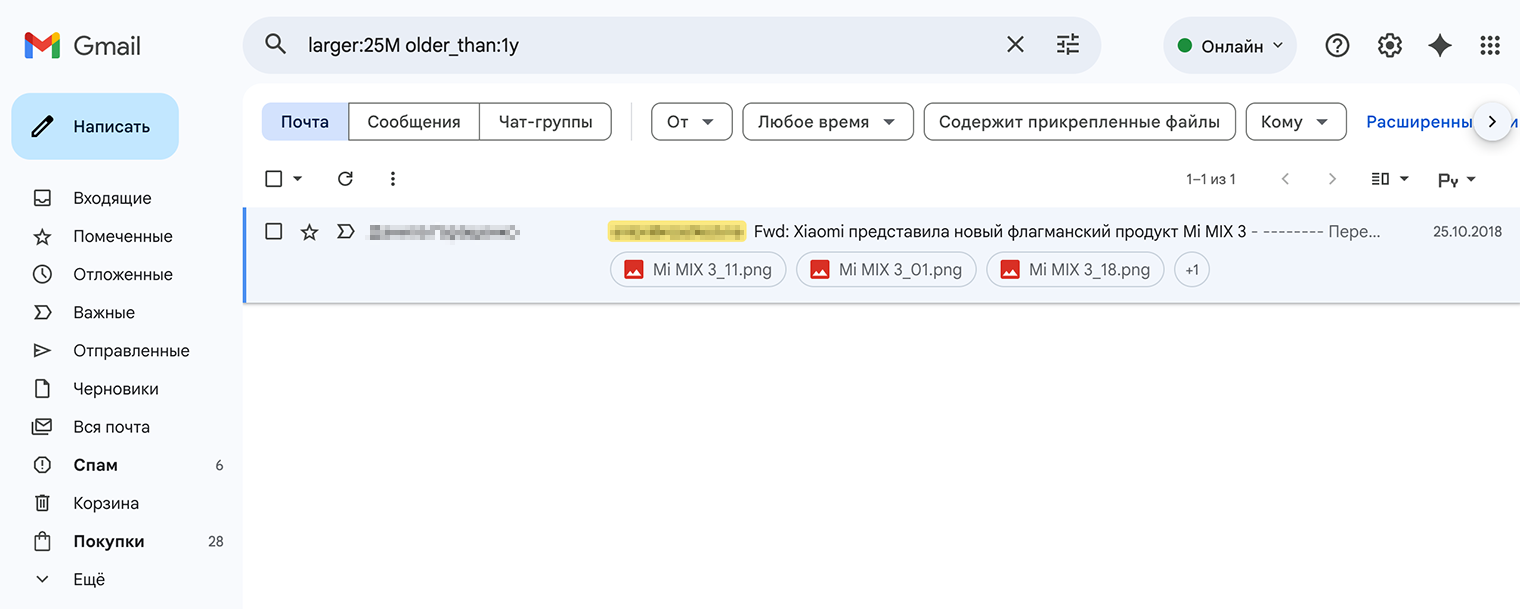Screen dimensions: 1520x609
Task: Open the Gemini sparkle icon
Action: pyautogui.click(x=1440, y=45)
